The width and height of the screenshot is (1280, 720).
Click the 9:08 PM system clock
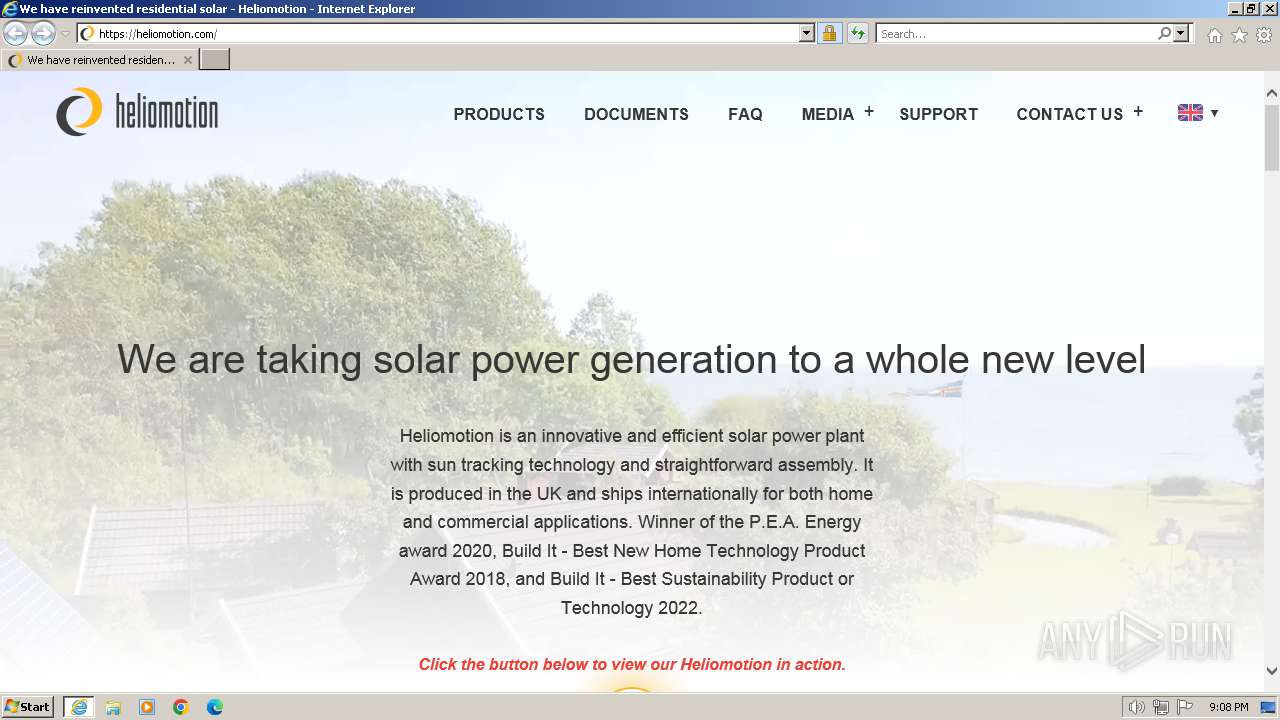(x=1228, y=707)
